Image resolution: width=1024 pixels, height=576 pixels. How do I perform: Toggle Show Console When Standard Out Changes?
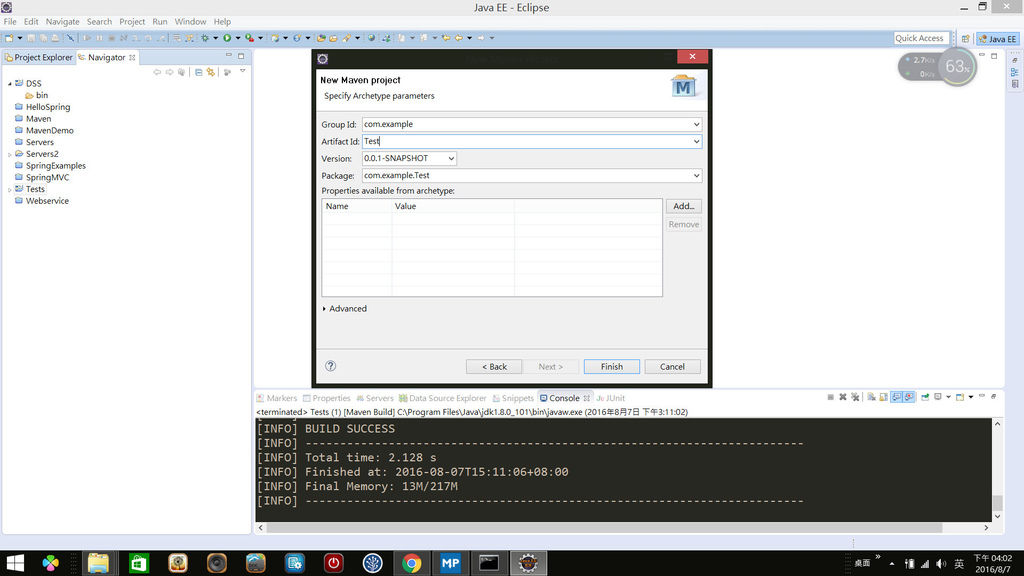pyautogui.click(x=897, y=398)
